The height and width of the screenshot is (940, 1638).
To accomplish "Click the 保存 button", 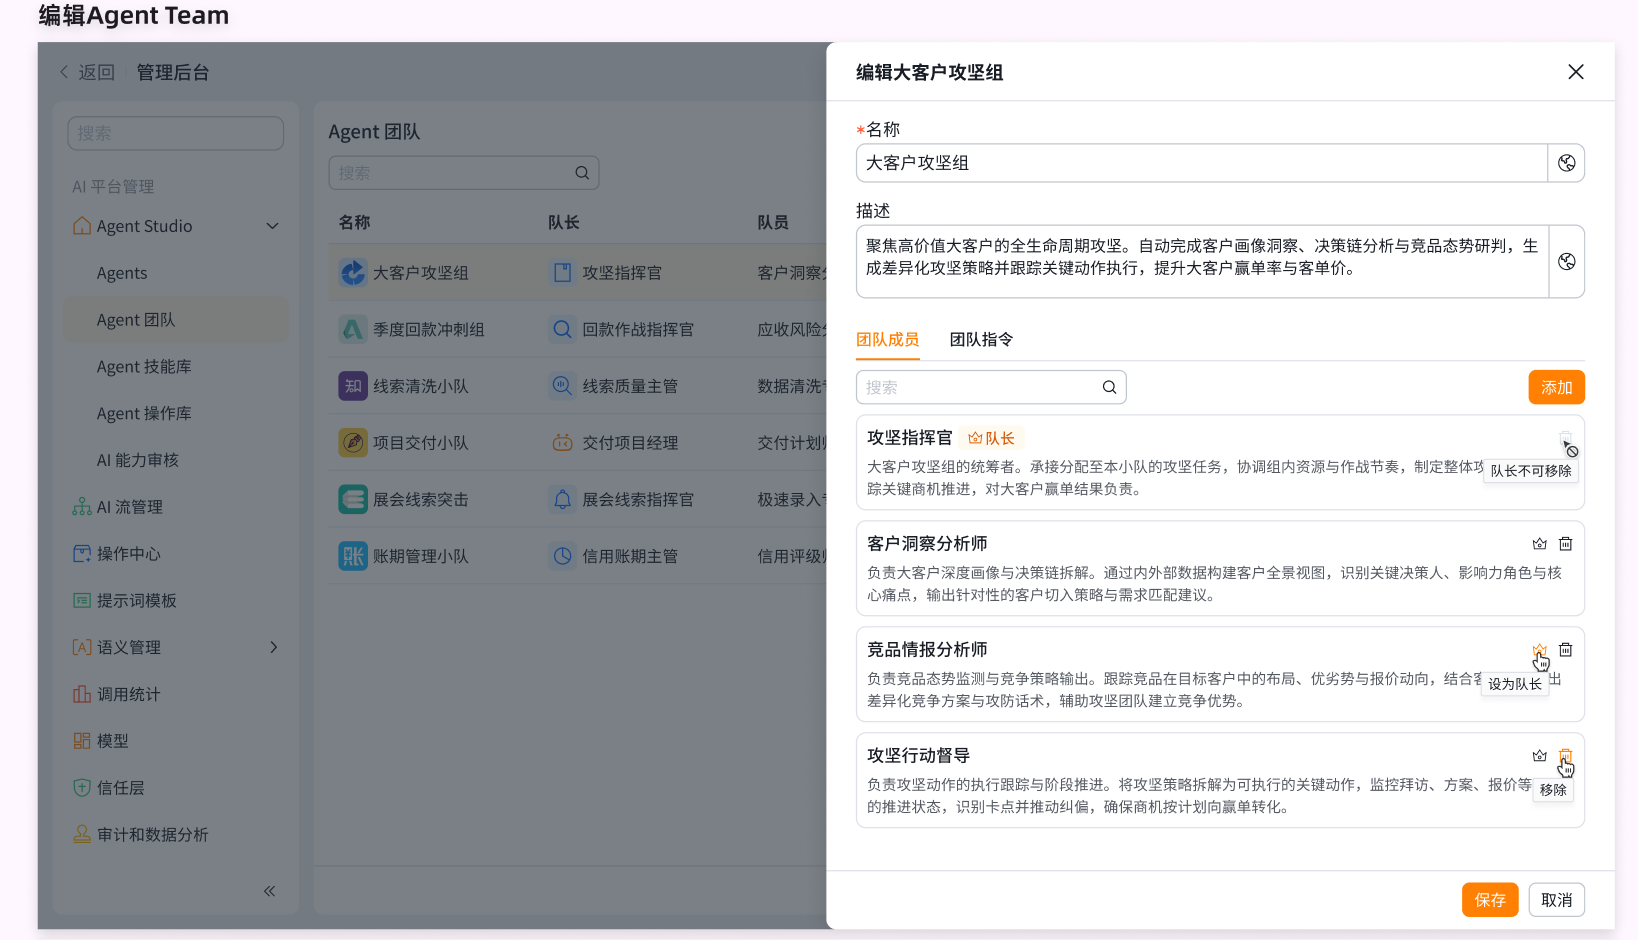I will tap(1490, 900).
